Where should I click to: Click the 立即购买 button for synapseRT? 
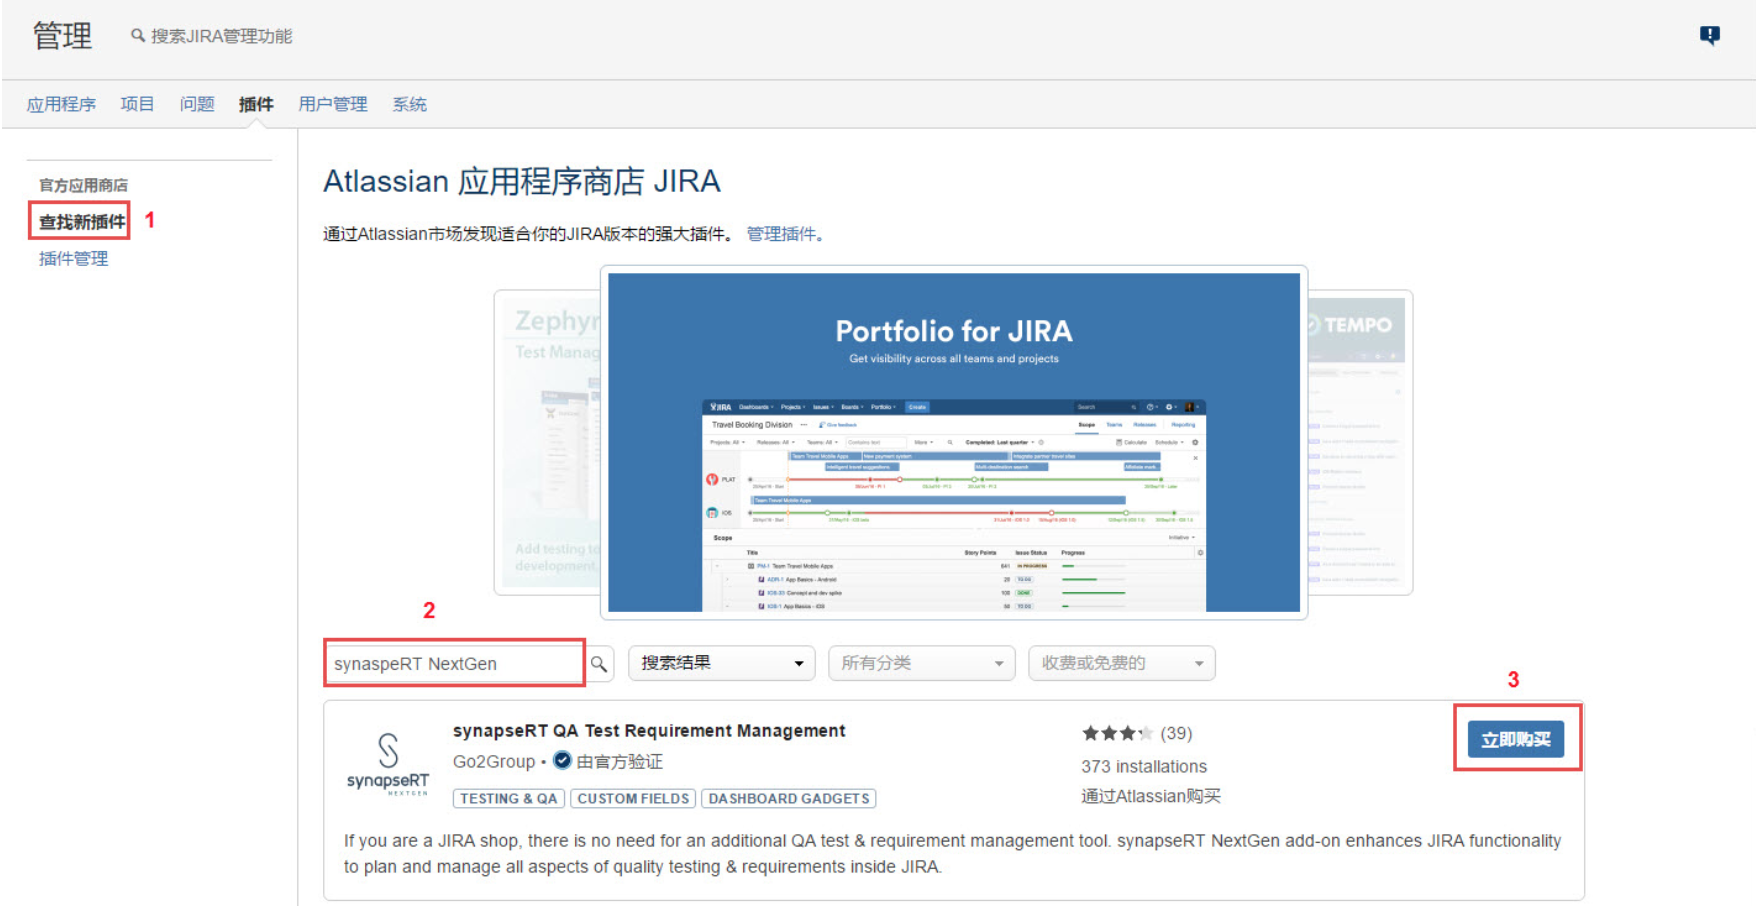point(1516,738)
